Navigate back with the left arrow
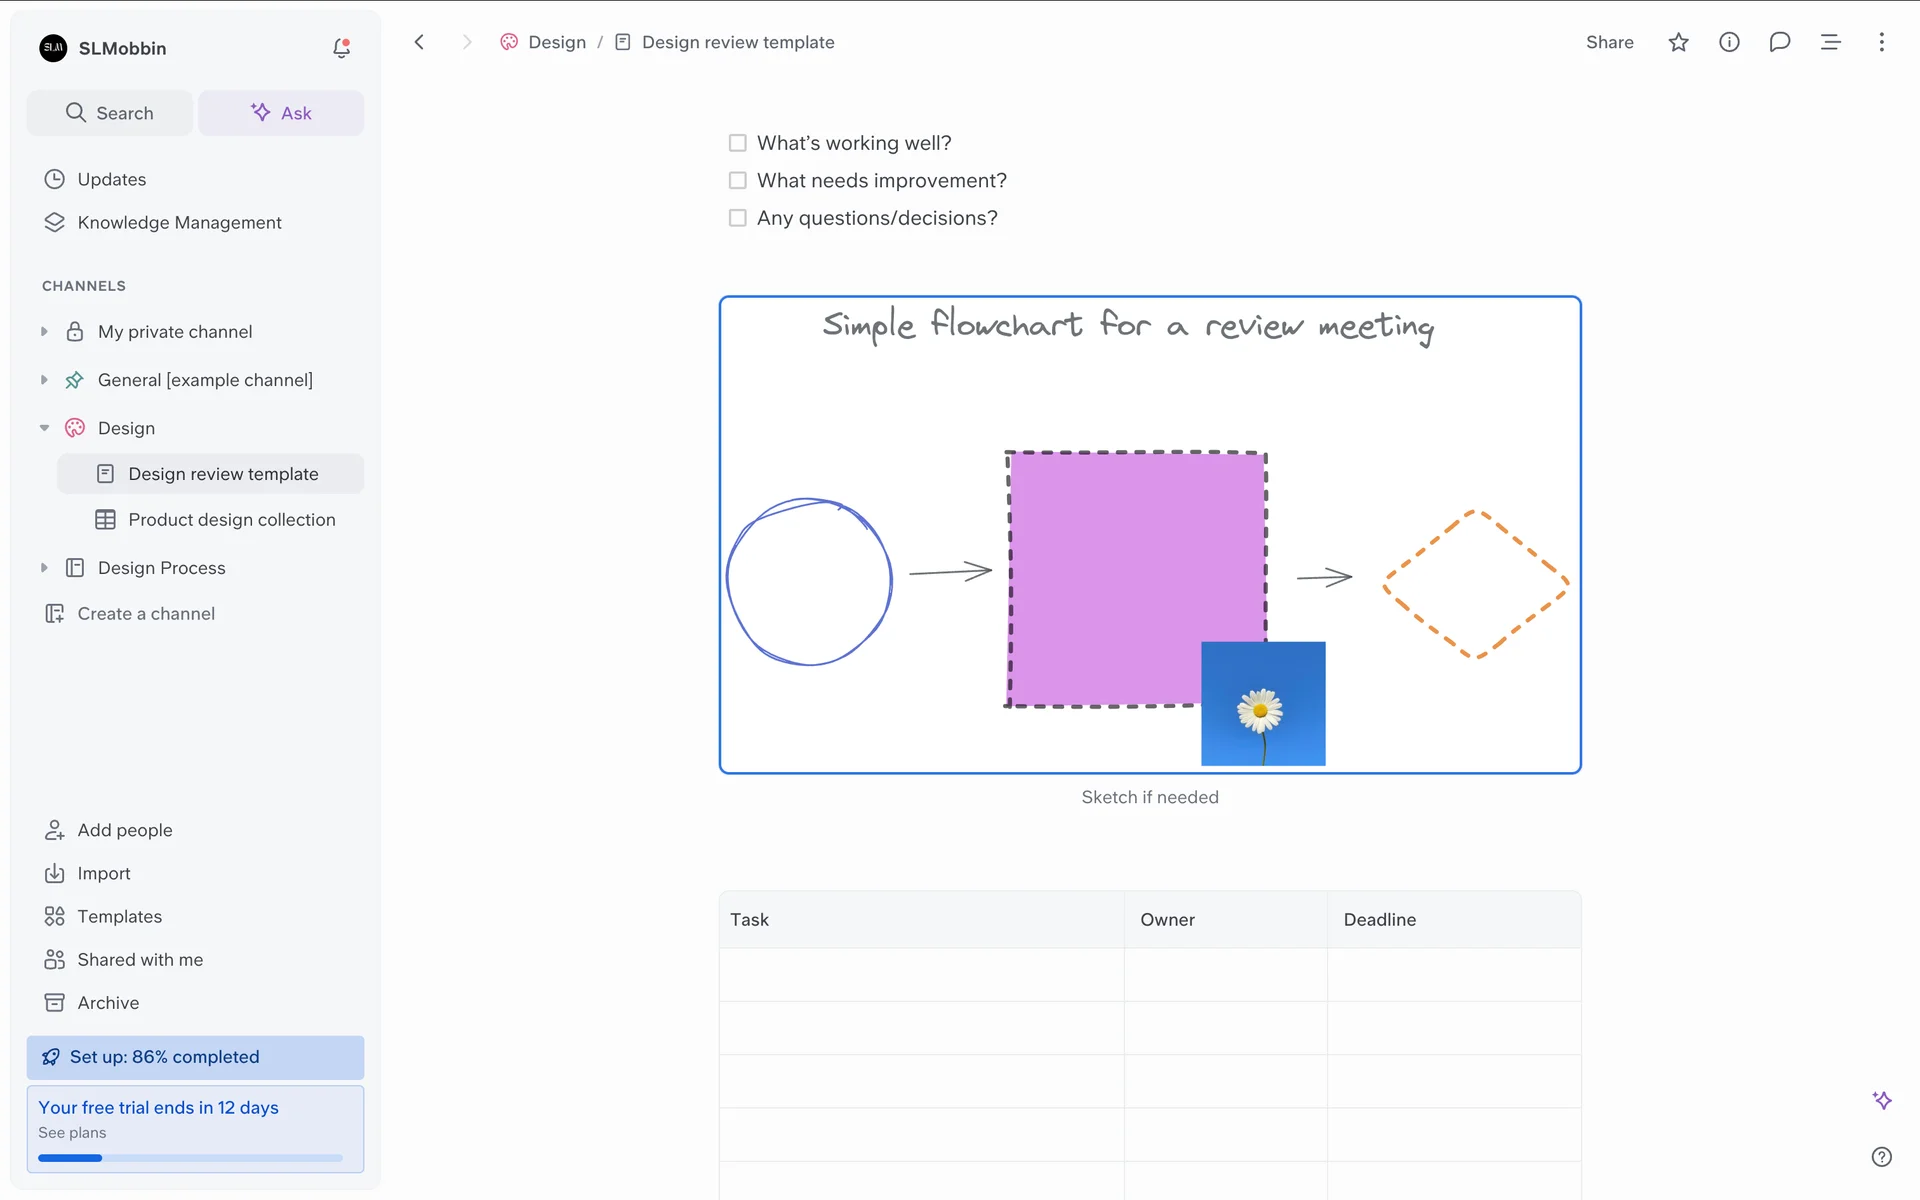This screenshot has height=1200, width=1920. (420, 42)
